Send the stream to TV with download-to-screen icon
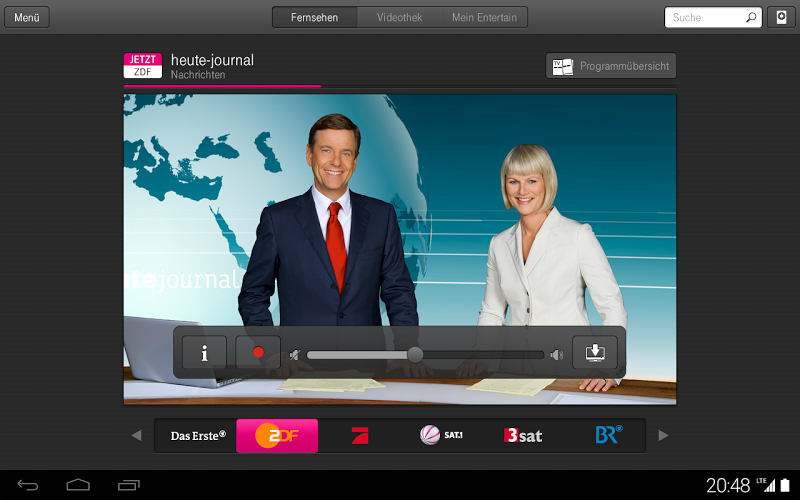800x500 pixels. [595, 353]
